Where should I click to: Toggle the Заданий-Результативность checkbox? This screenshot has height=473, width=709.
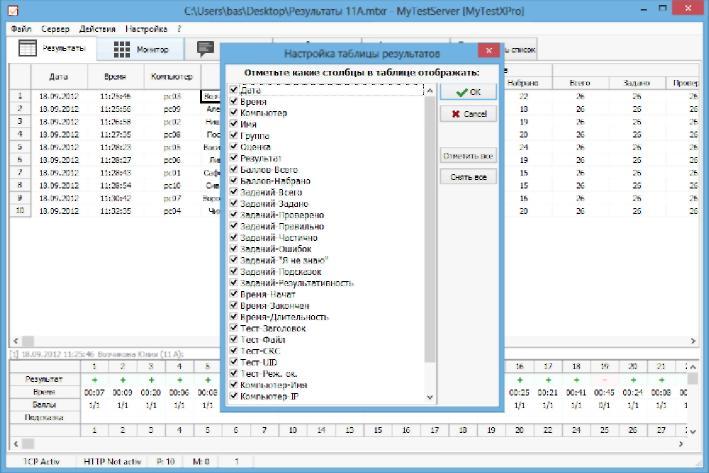tap(233, 283)
